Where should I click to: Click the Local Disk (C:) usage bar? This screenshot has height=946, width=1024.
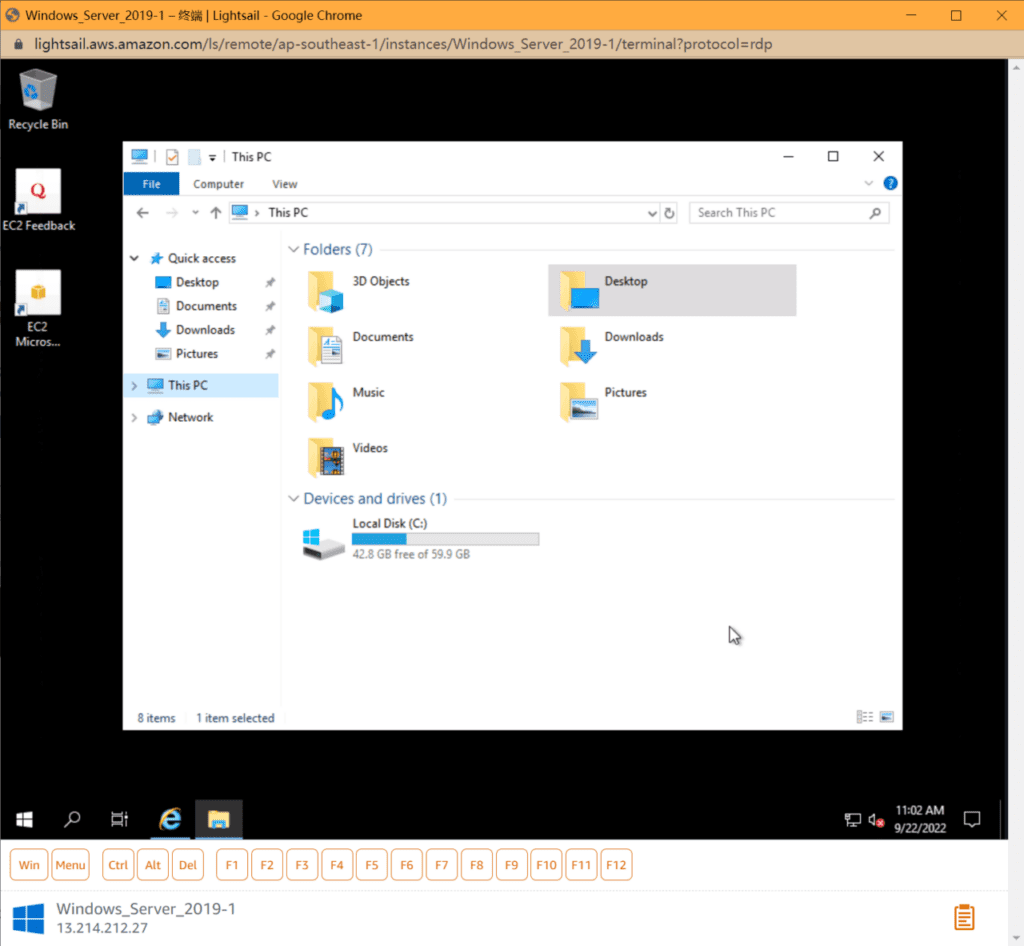[445, 539]
